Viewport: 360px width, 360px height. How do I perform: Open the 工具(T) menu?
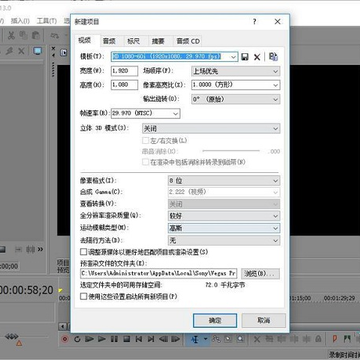click(46, 21)
